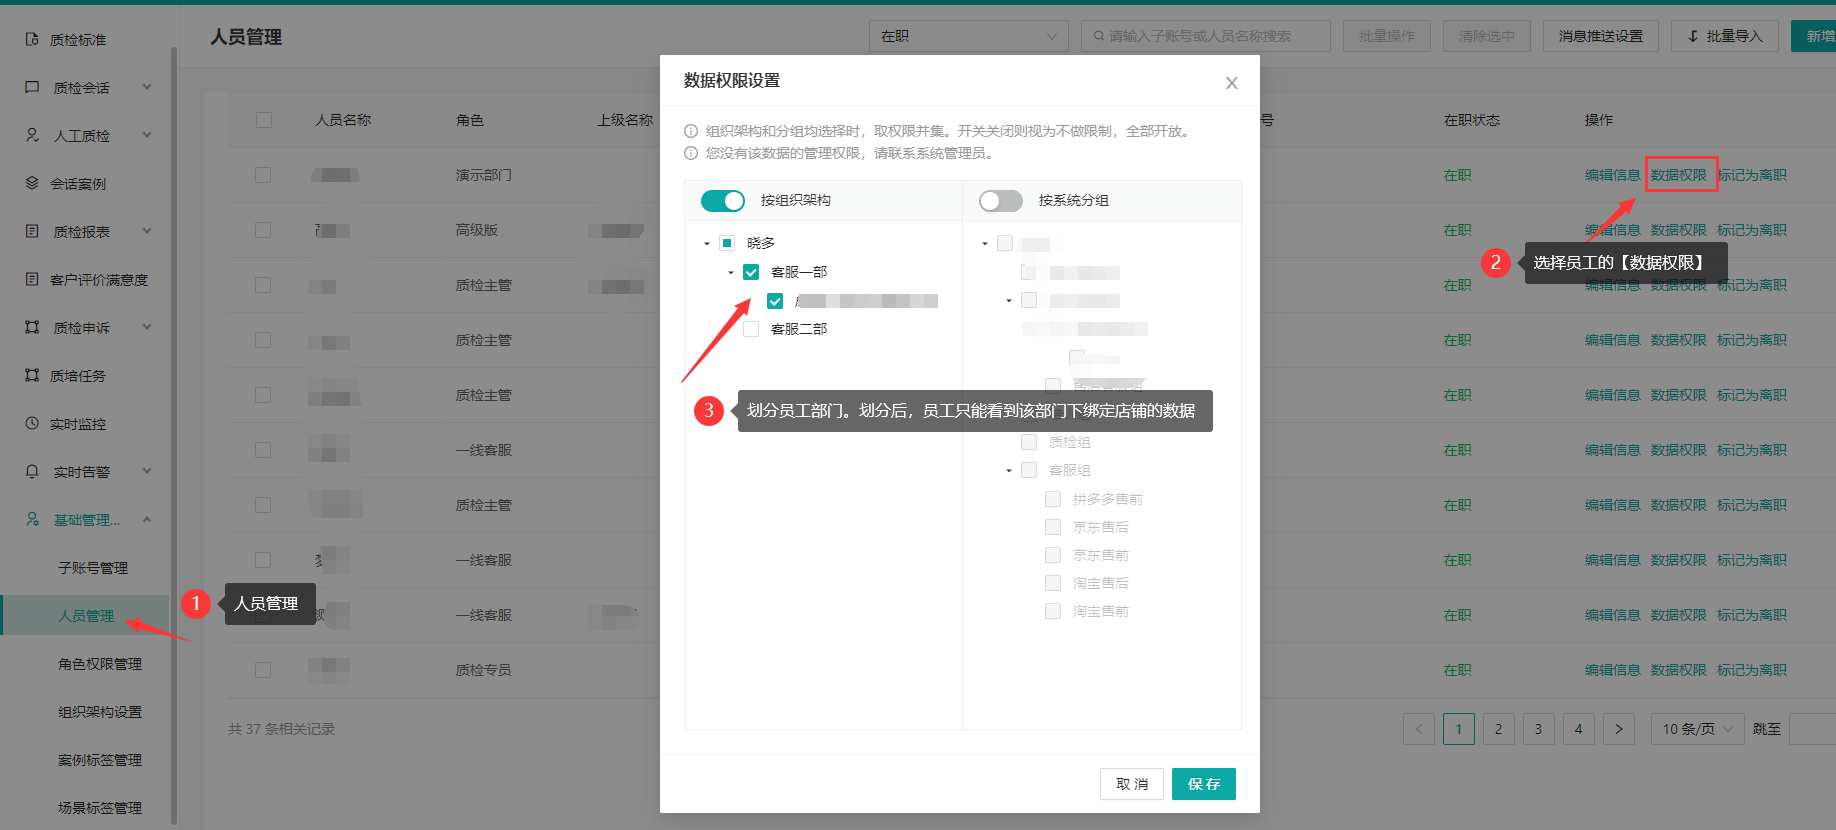Collapse the 基础管理 sidebar menu
Screen dimensions: 1836x830
pos(147,519)
